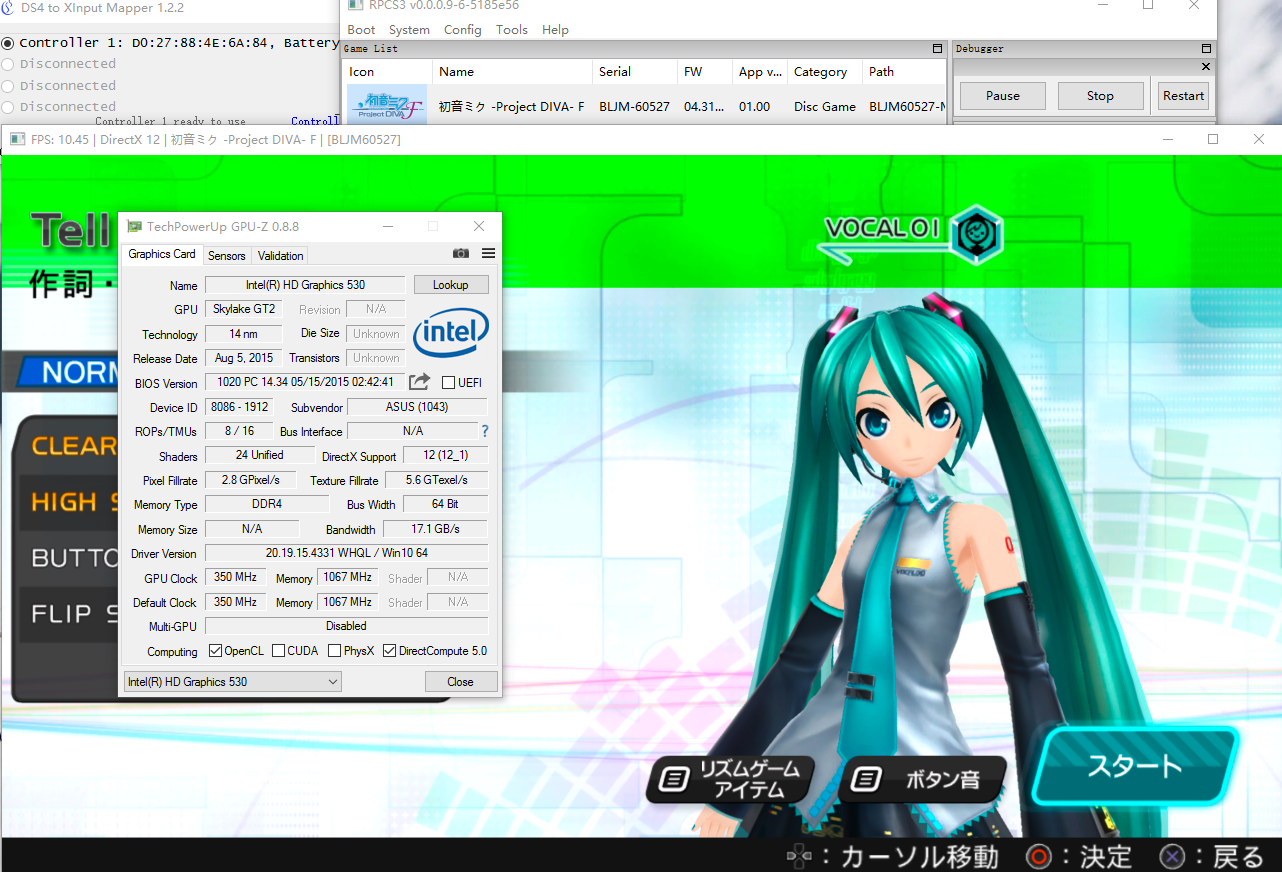The height and width of the screenshot is (872, 1282).
Task: Click the Lookup button in GPU-Z
Action: point(451,285)
